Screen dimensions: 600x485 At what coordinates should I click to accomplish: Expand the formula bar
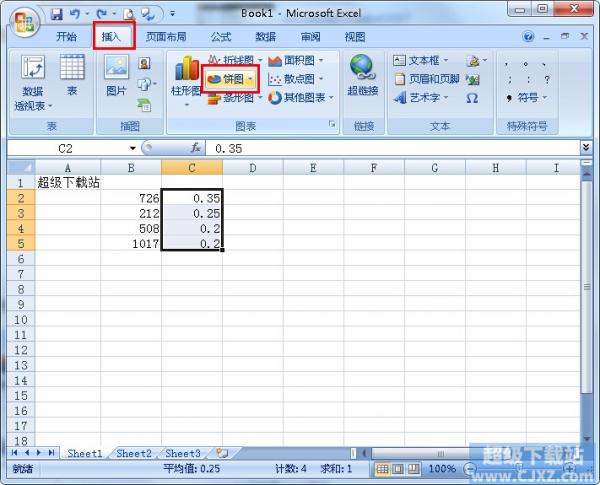586,147
